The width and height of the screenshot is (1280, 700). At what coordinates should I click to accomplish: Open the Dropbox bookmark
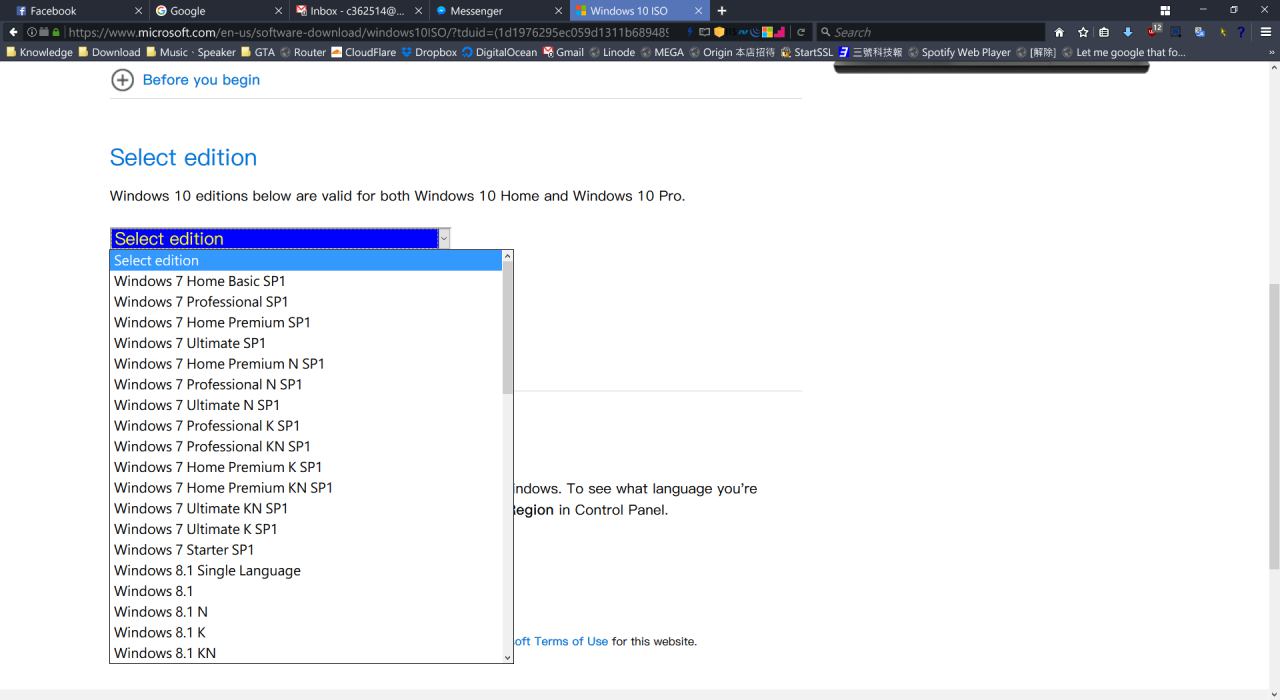pos(429,53)
